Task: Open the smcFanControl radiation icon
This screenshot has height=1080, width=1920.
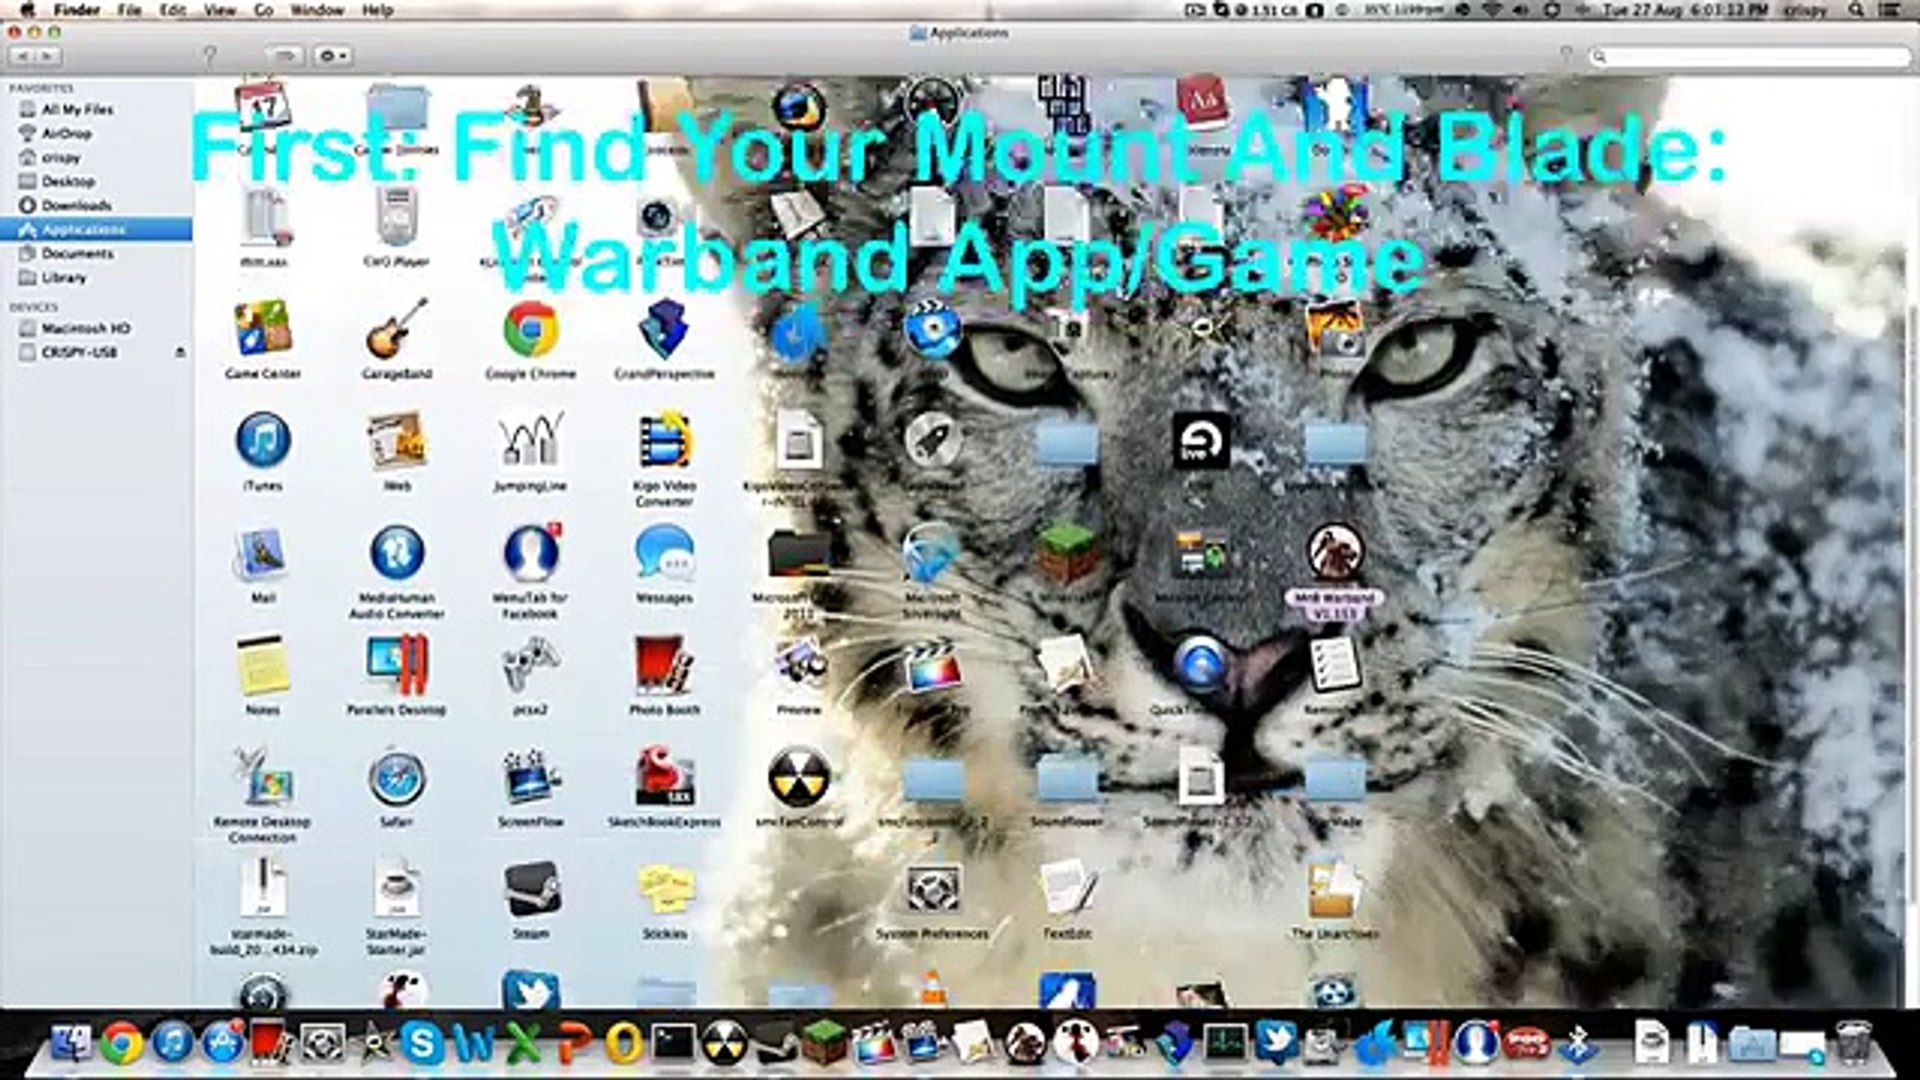Action: (798, 777)
